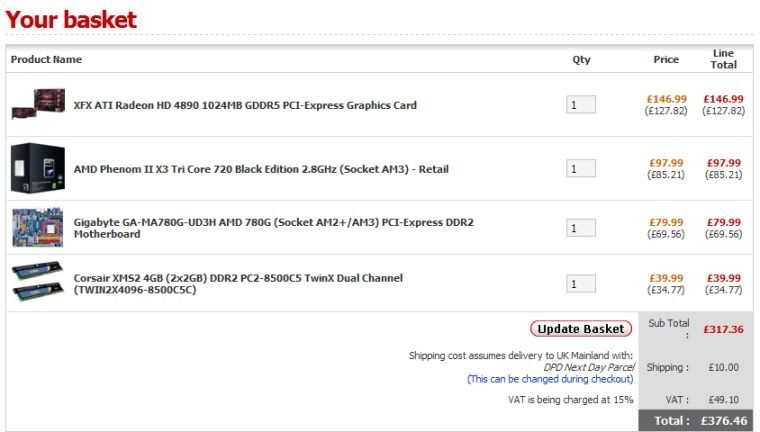The image size is (760, 432).
Task: Open the Gigabyte motherboard product image
Action: pos(38,227)
